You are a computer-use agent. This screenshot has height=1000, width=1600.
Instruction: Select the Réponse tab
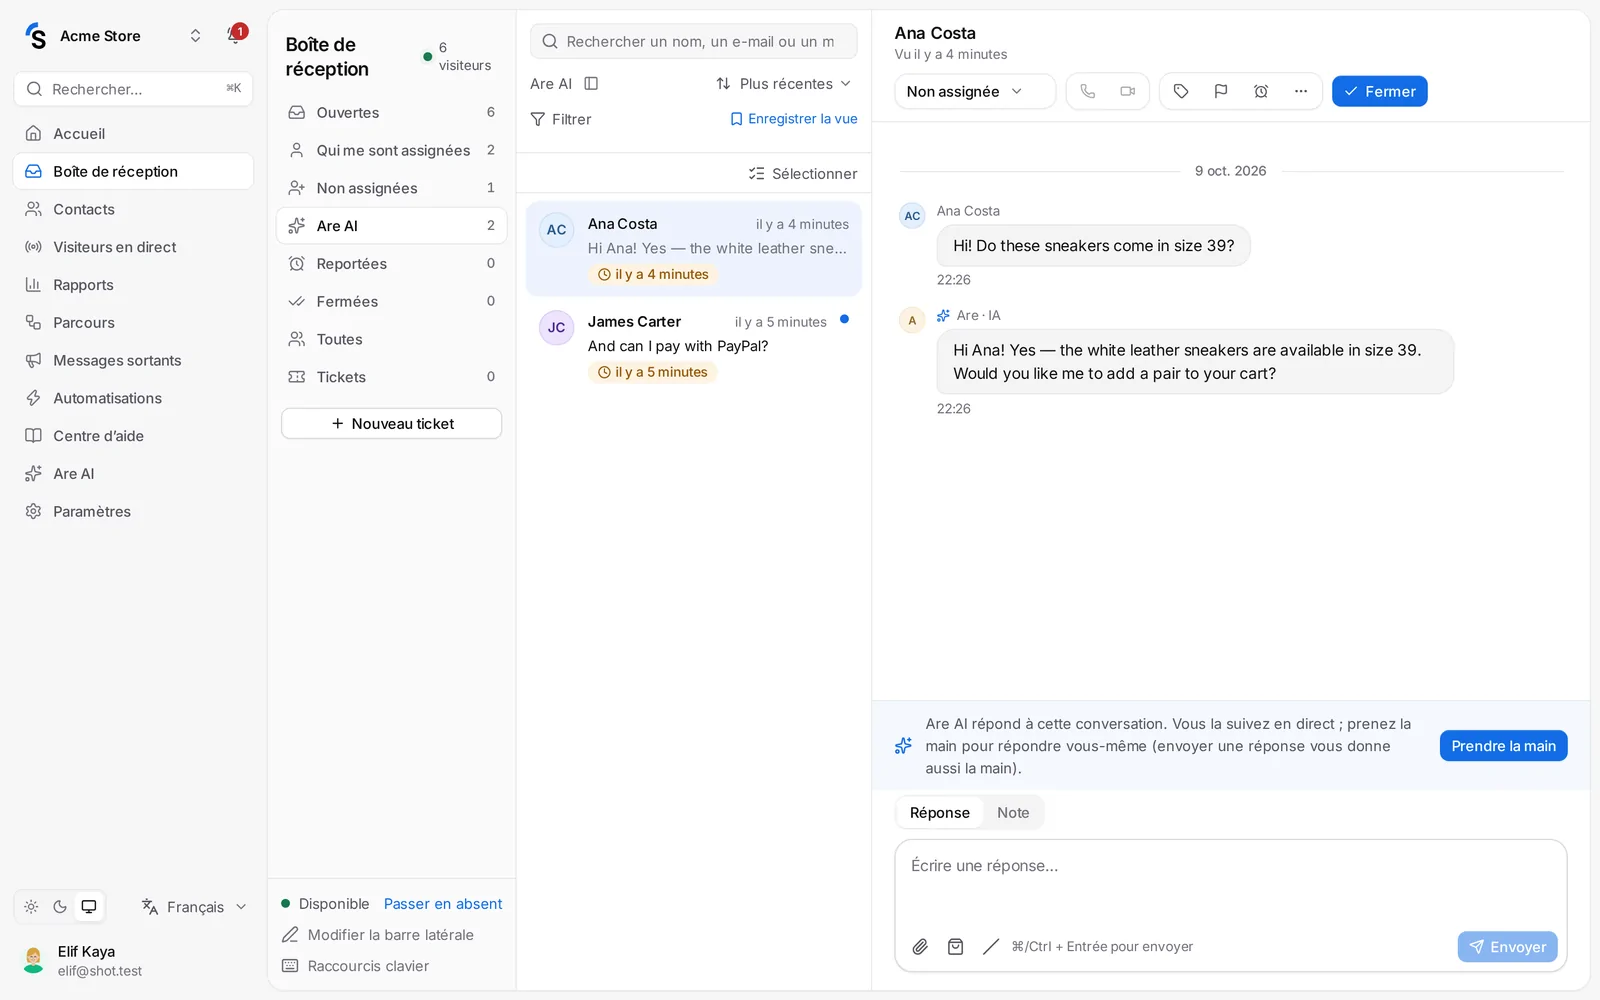coord(940,813)
